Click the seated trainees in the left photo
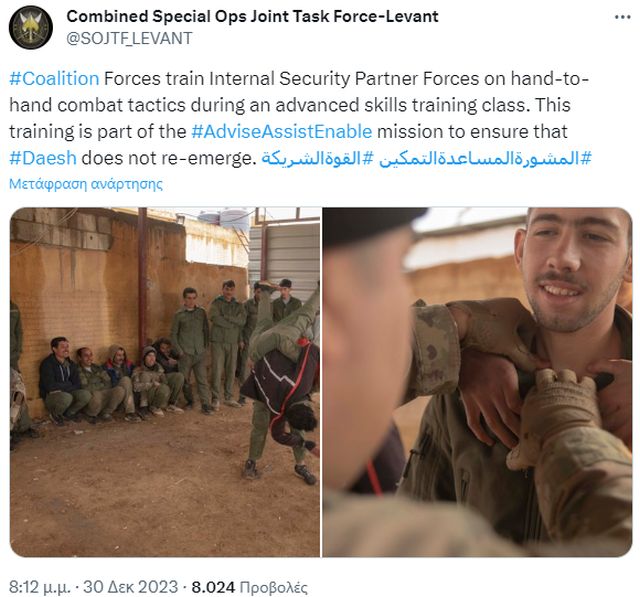Viewport: 640px width, 597px height. (112, 380)
